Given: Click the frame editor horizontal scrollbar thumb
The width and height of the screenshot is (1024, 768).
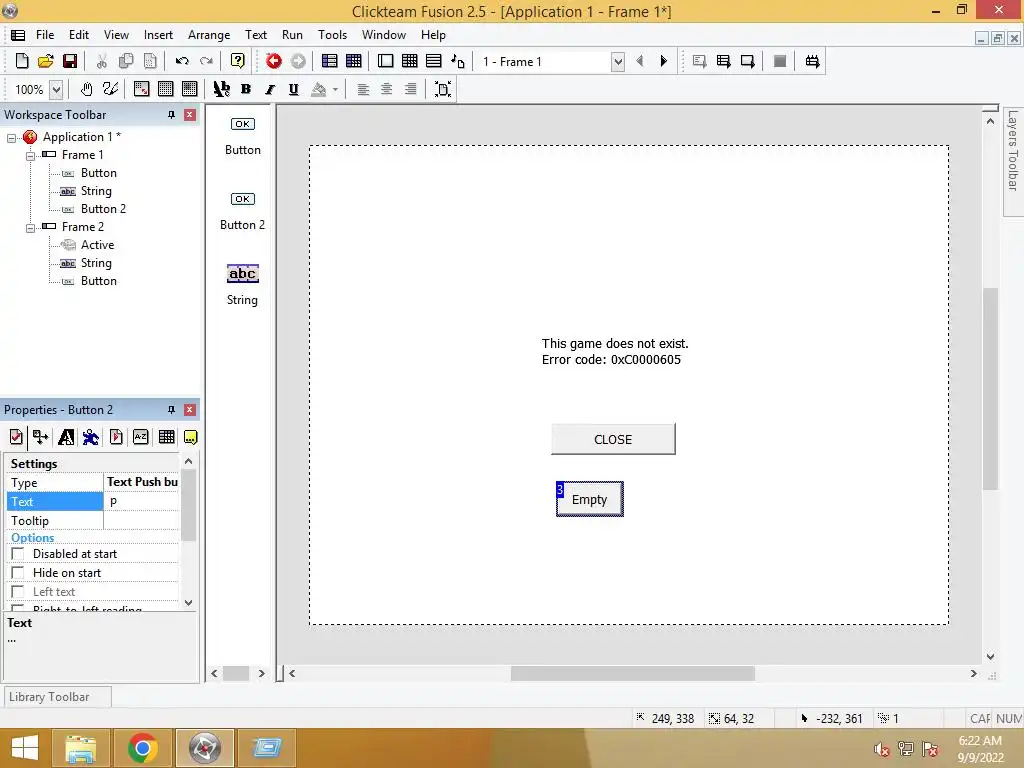Looking at the screenshot, I should [x=632, y=673].
